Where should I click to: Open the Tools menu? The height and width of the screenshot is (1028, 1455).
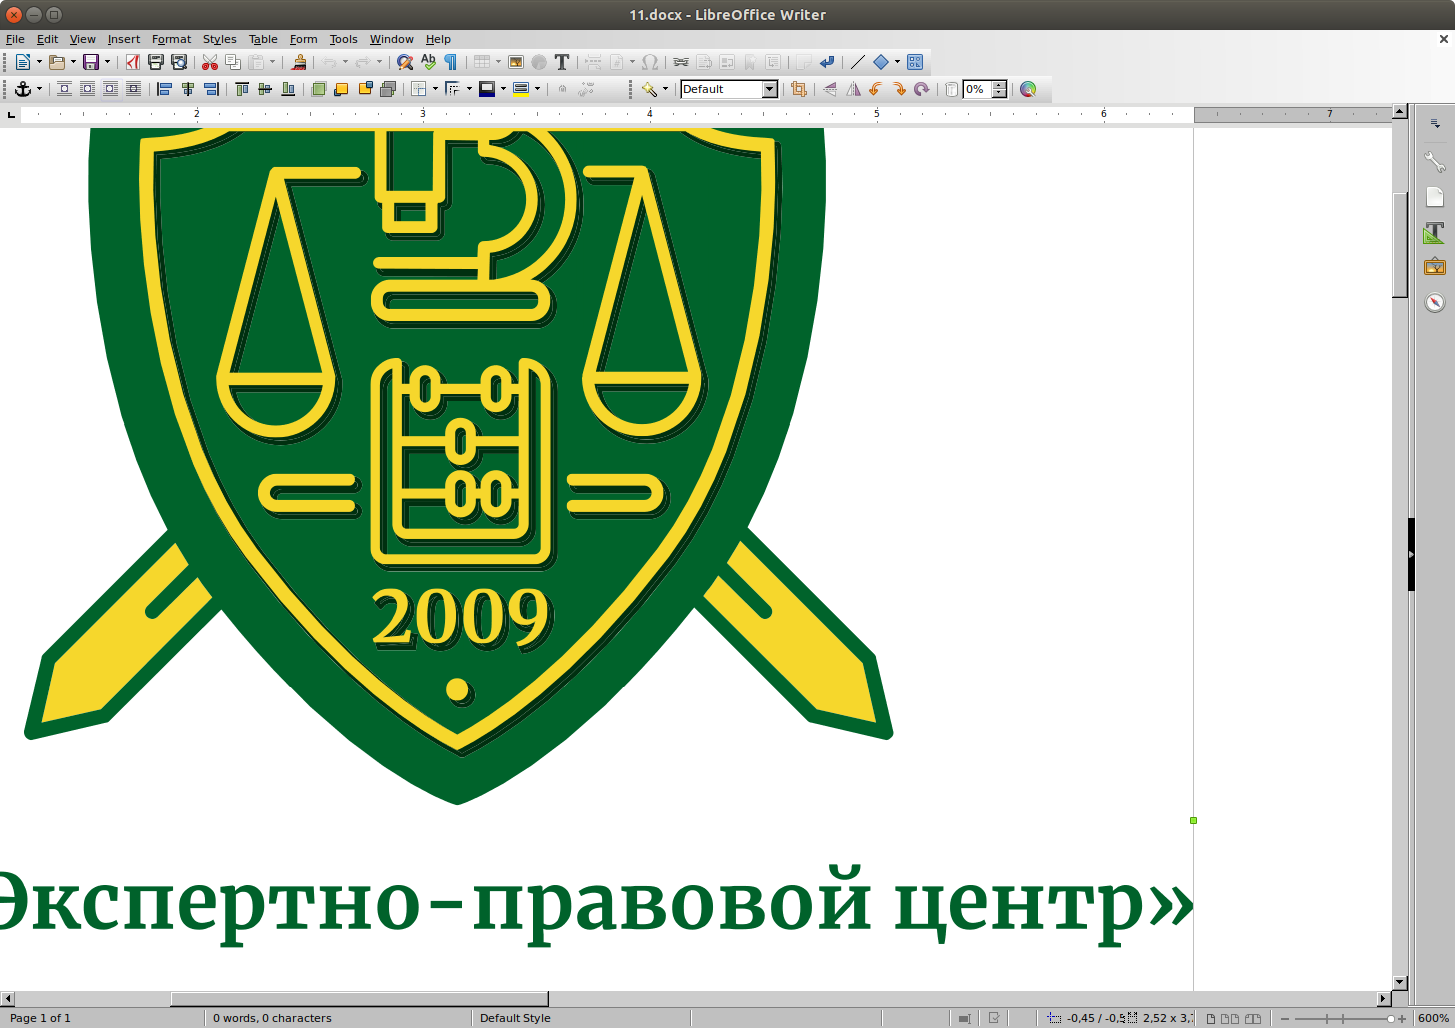coord(343,39)
